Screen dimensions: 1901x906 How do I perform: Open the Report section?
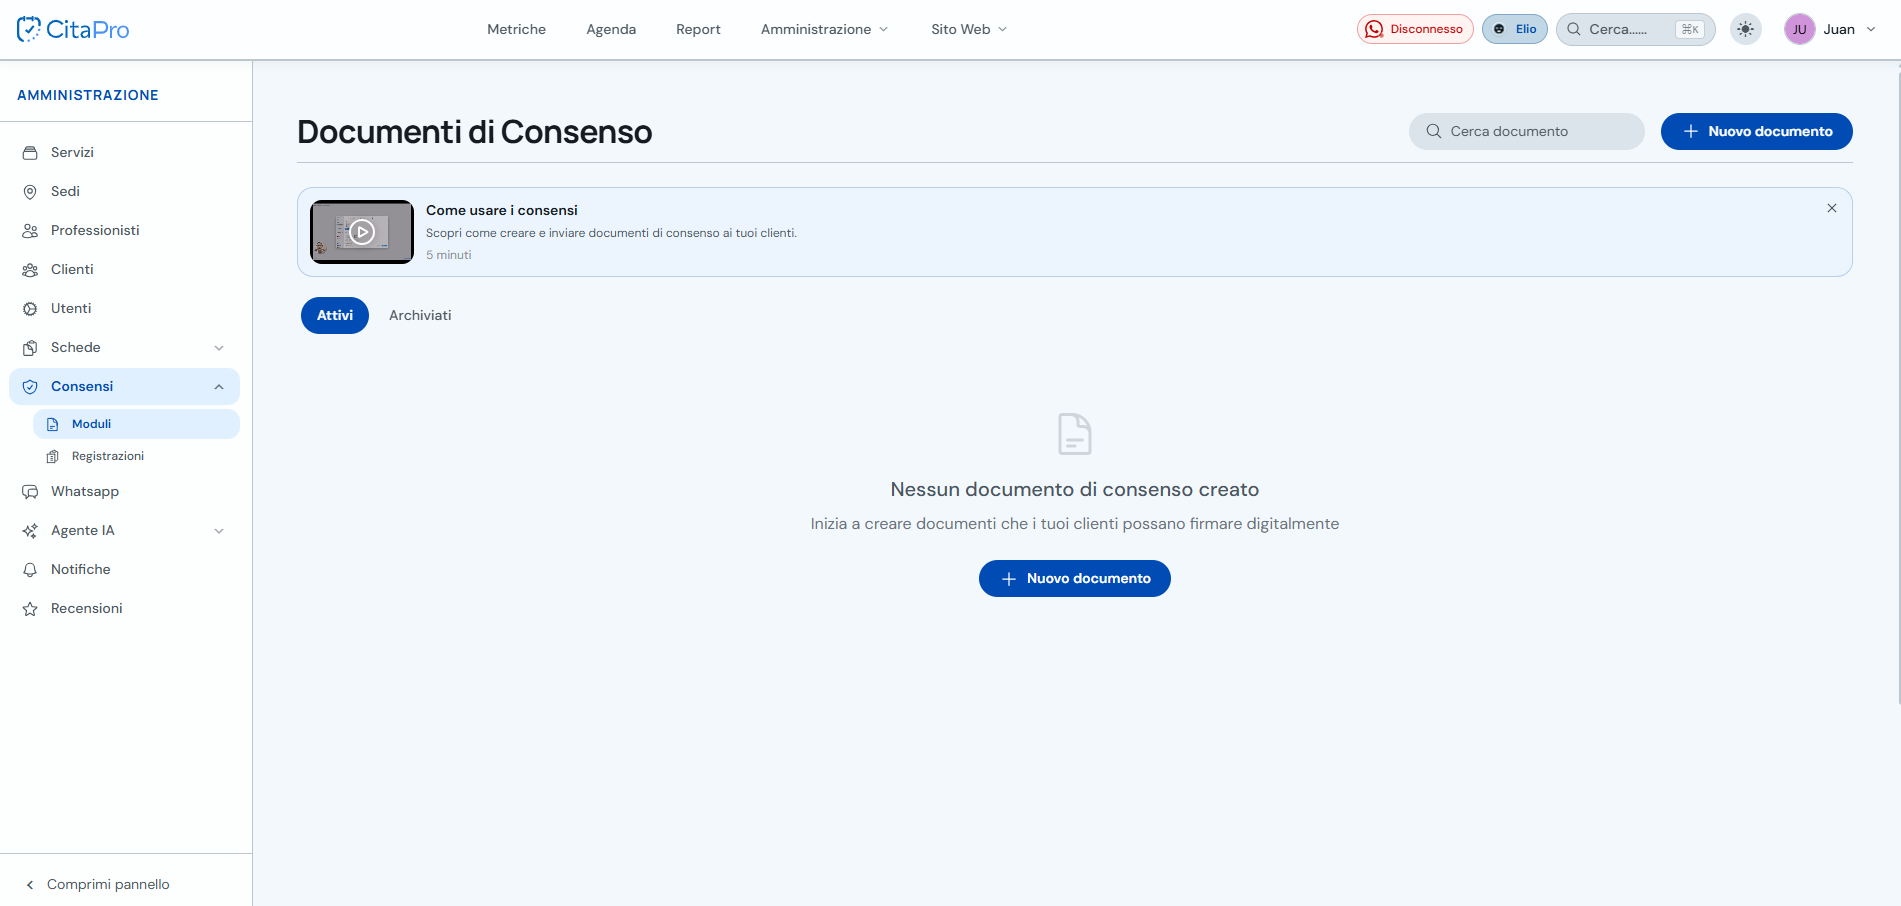pyautogui.click(x=698, y=29)
